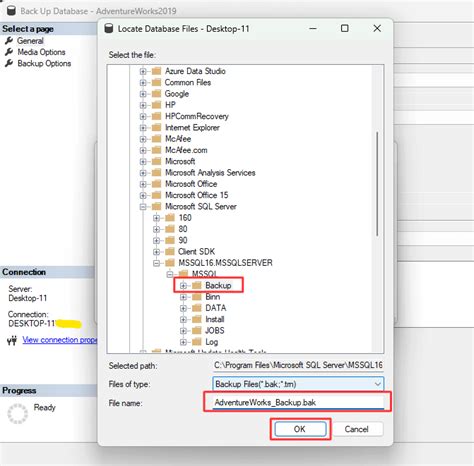Select the Microsoft folder label

click(x=180, y=161)
